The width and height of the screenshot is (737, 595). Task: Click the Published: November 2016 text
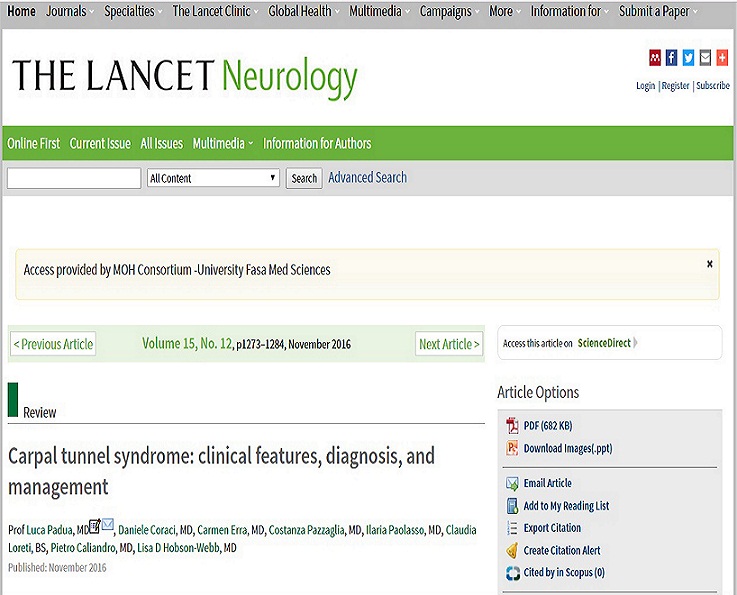click(57, 568)
